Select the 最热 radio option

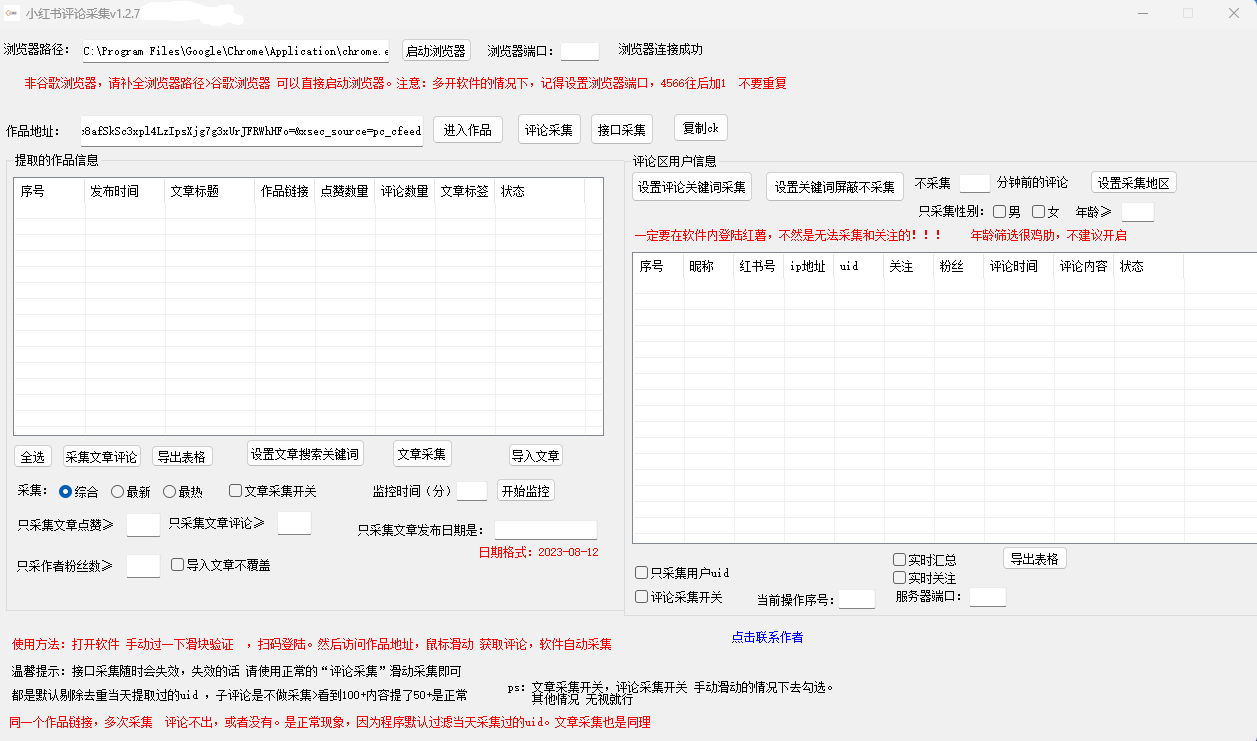coord(169,492)
